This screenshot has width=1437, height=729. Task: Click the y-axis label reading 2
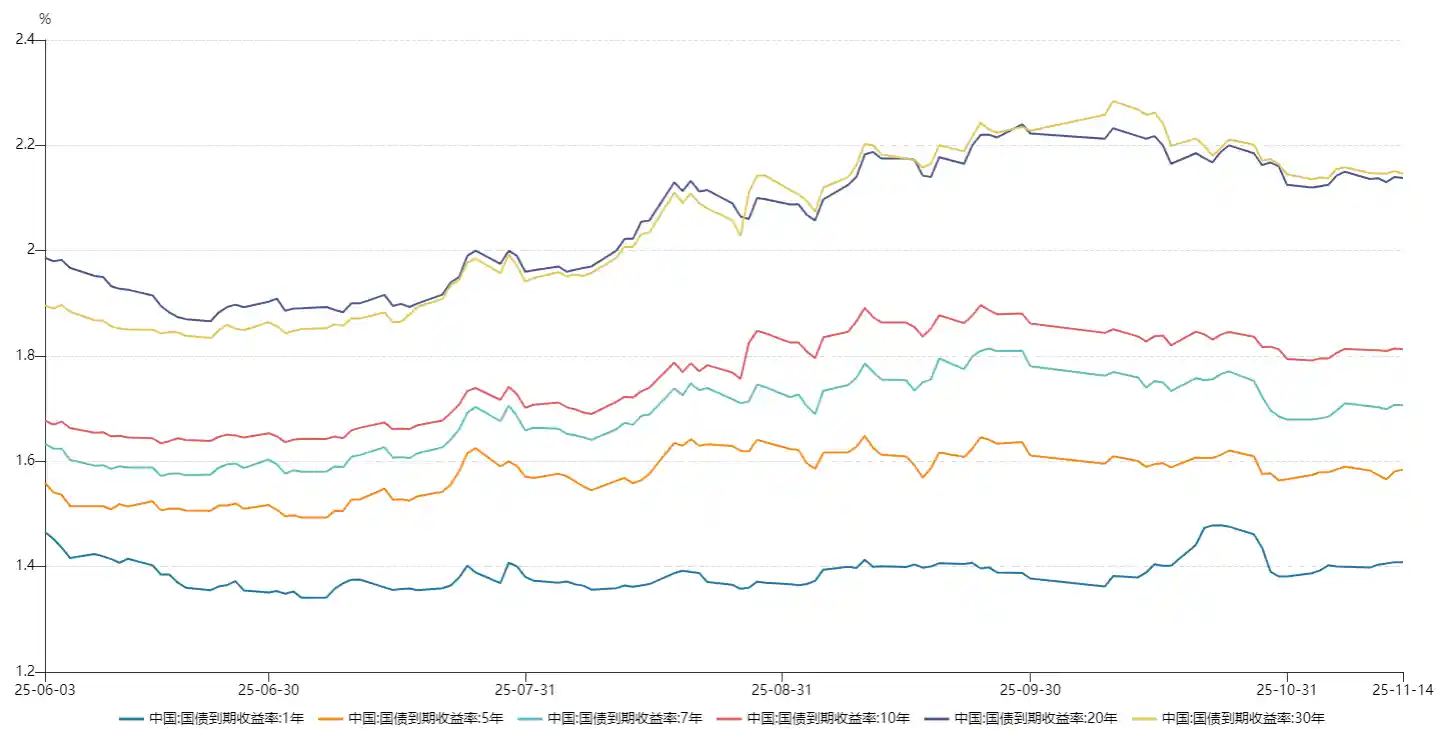pos(31,250)
